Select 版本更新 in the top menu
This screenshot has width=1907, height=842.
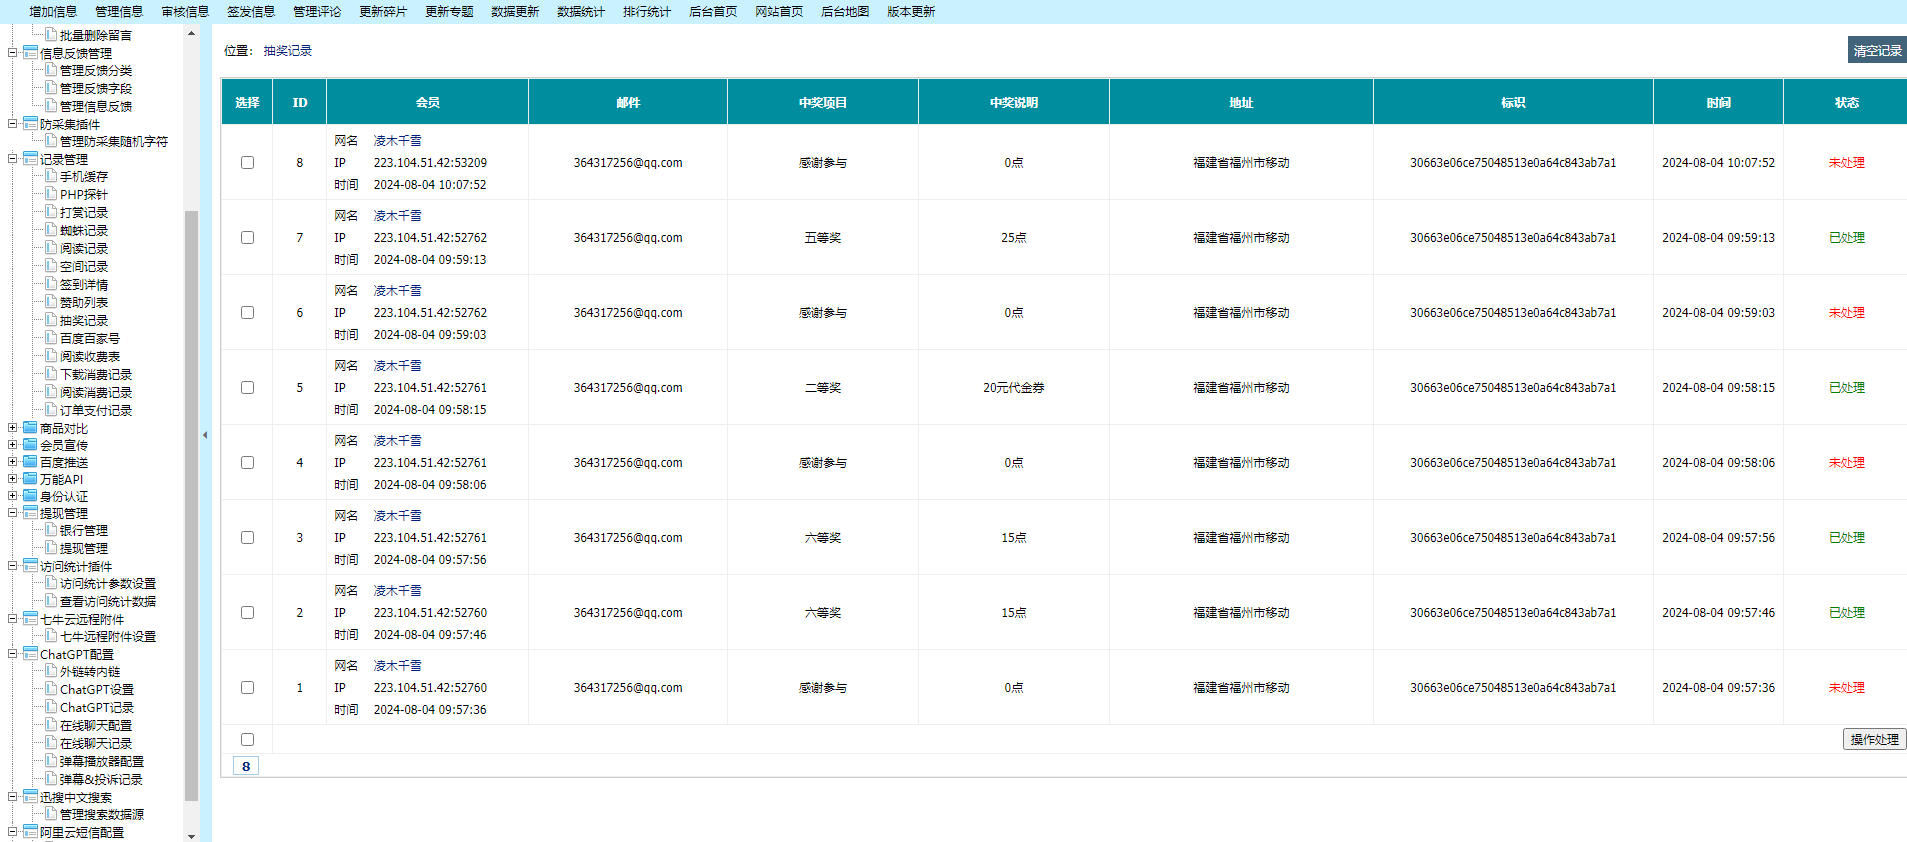(x=911, y=12)
